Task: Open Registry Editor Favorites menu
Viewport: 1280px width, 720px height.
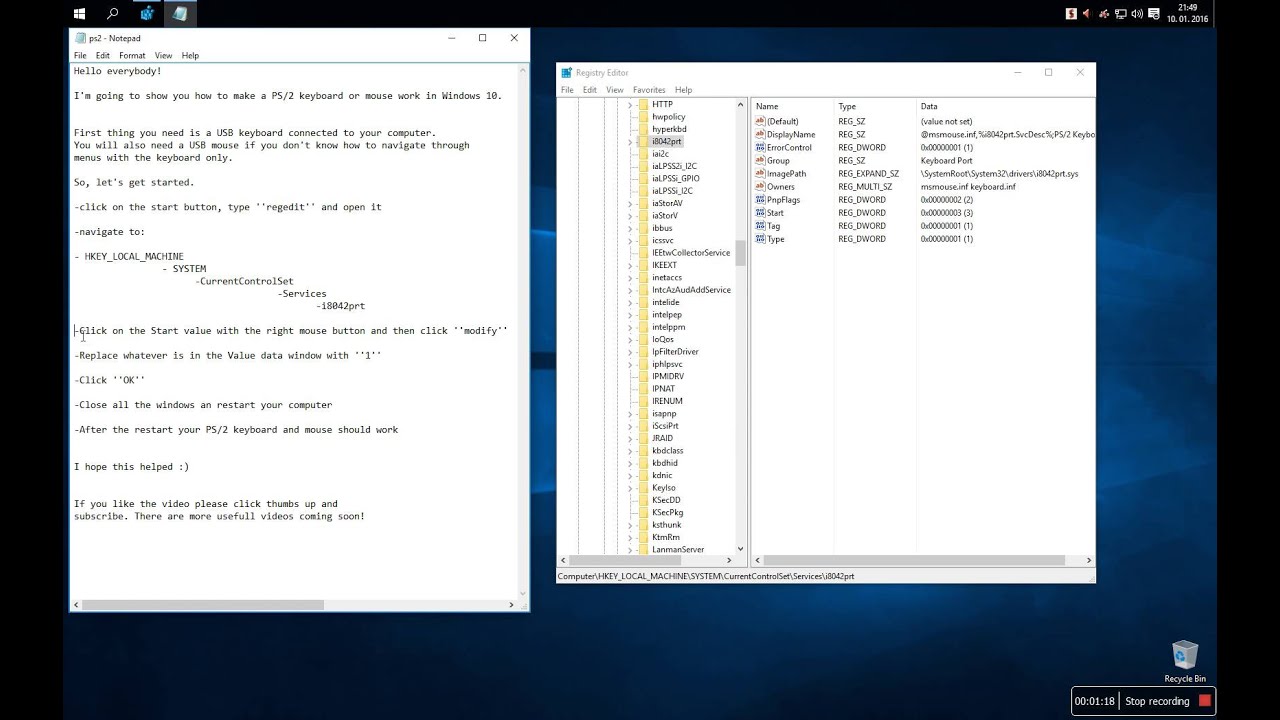Action: pyautogui.click(x=649, y=90)
